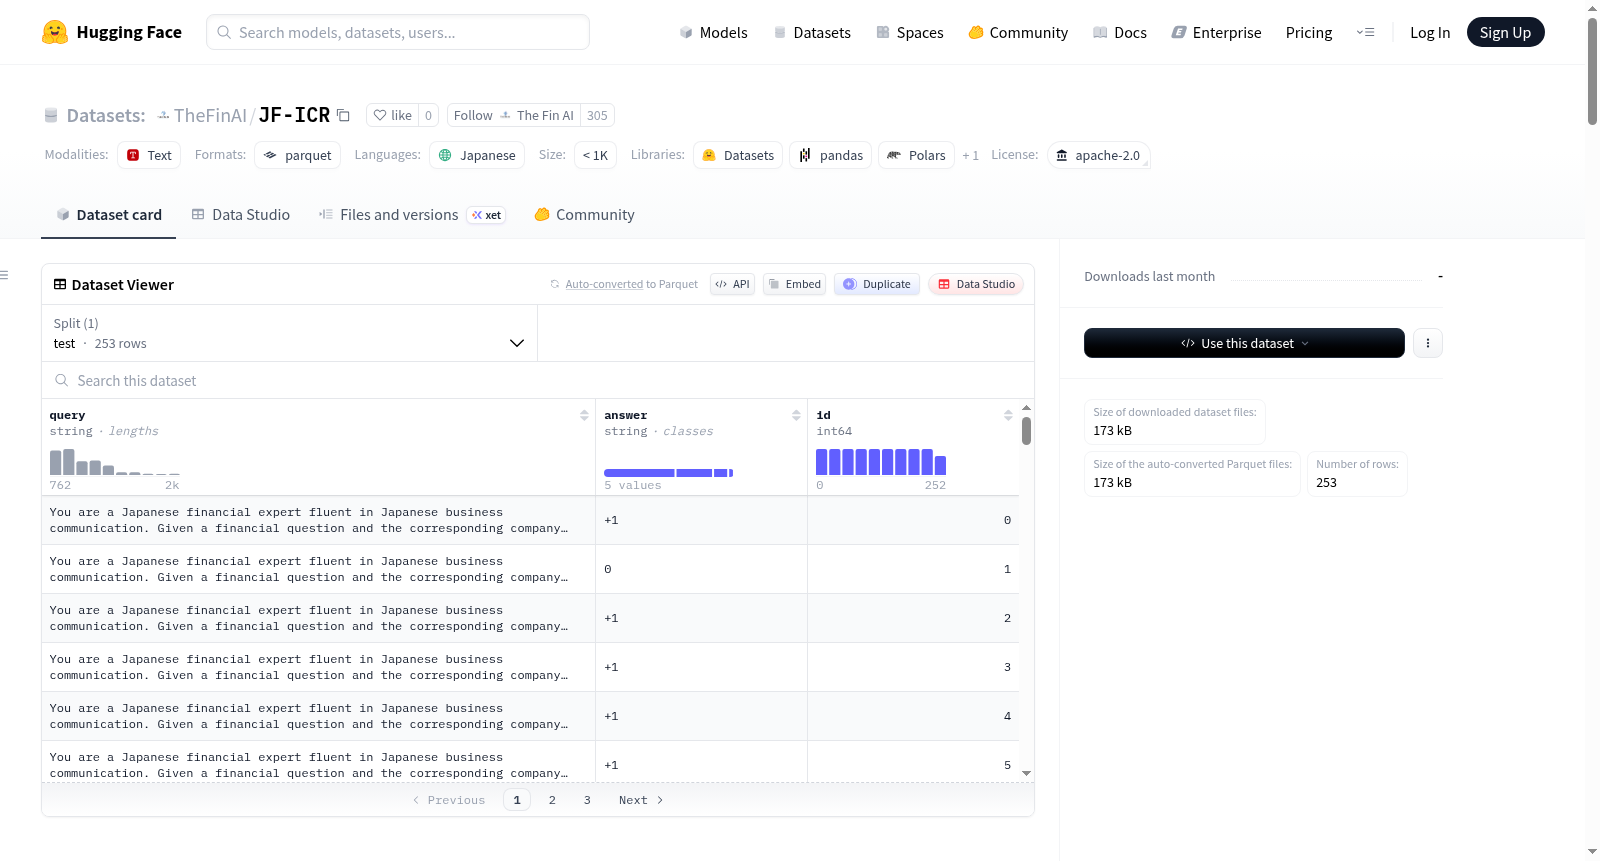Select the row with id 2
The width and height of the screenshot is (1600, 861).
click(x=530, y=618)
